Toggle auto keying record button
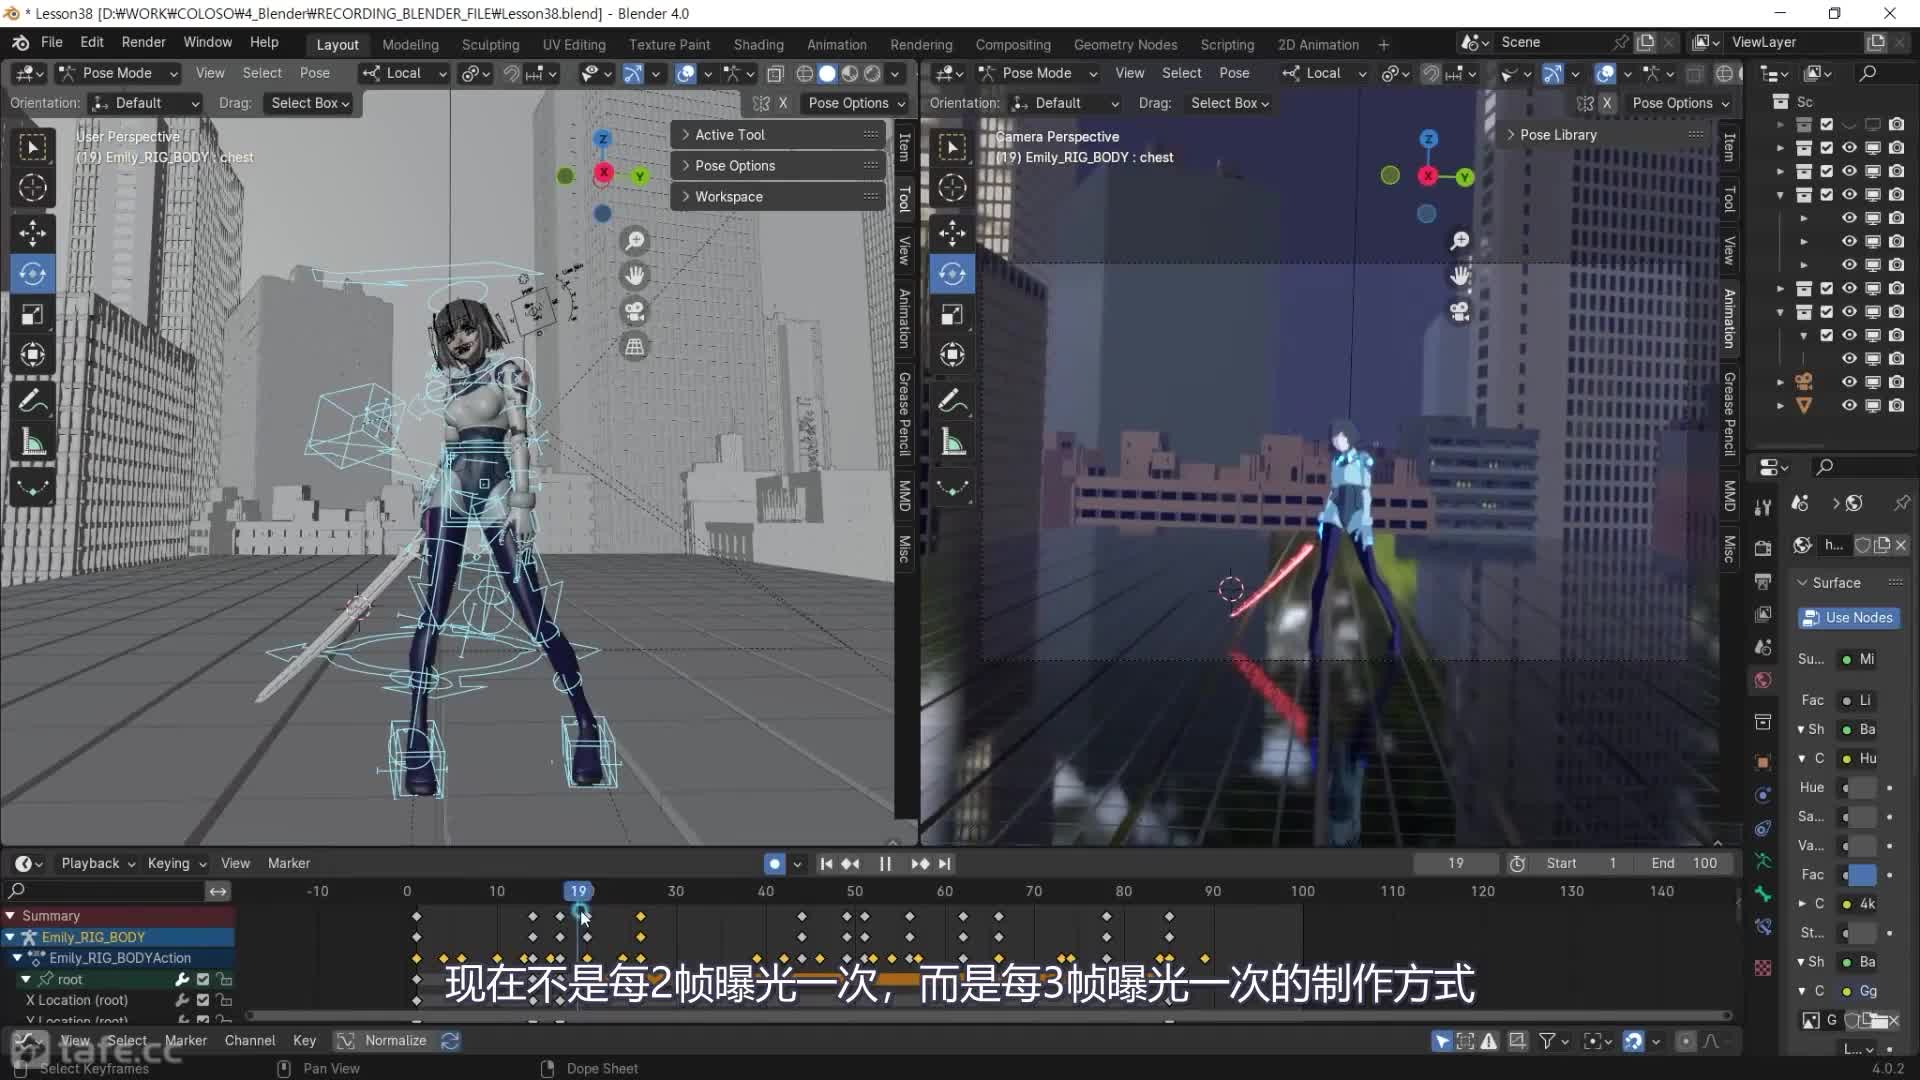 click(774, 863)
